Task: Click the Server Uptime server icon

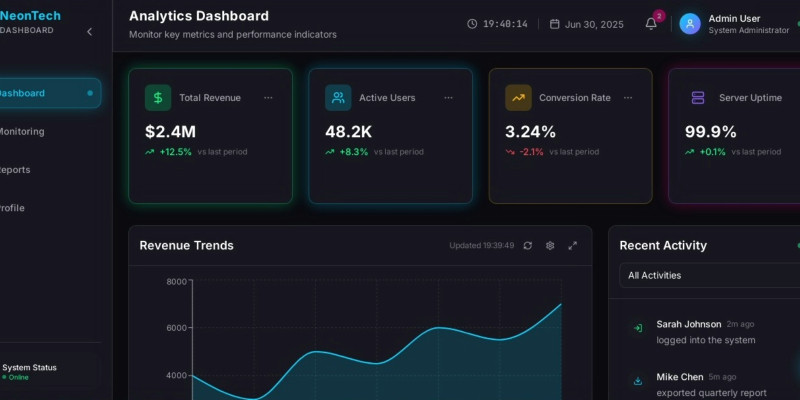Action: click(x=698, y=98)
